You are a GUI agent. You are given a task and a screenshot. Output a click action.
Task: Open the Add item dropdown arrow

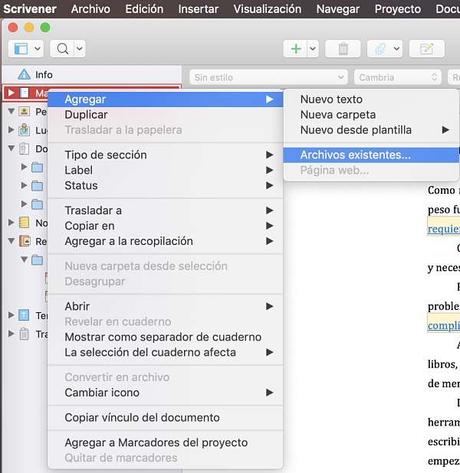312,49
